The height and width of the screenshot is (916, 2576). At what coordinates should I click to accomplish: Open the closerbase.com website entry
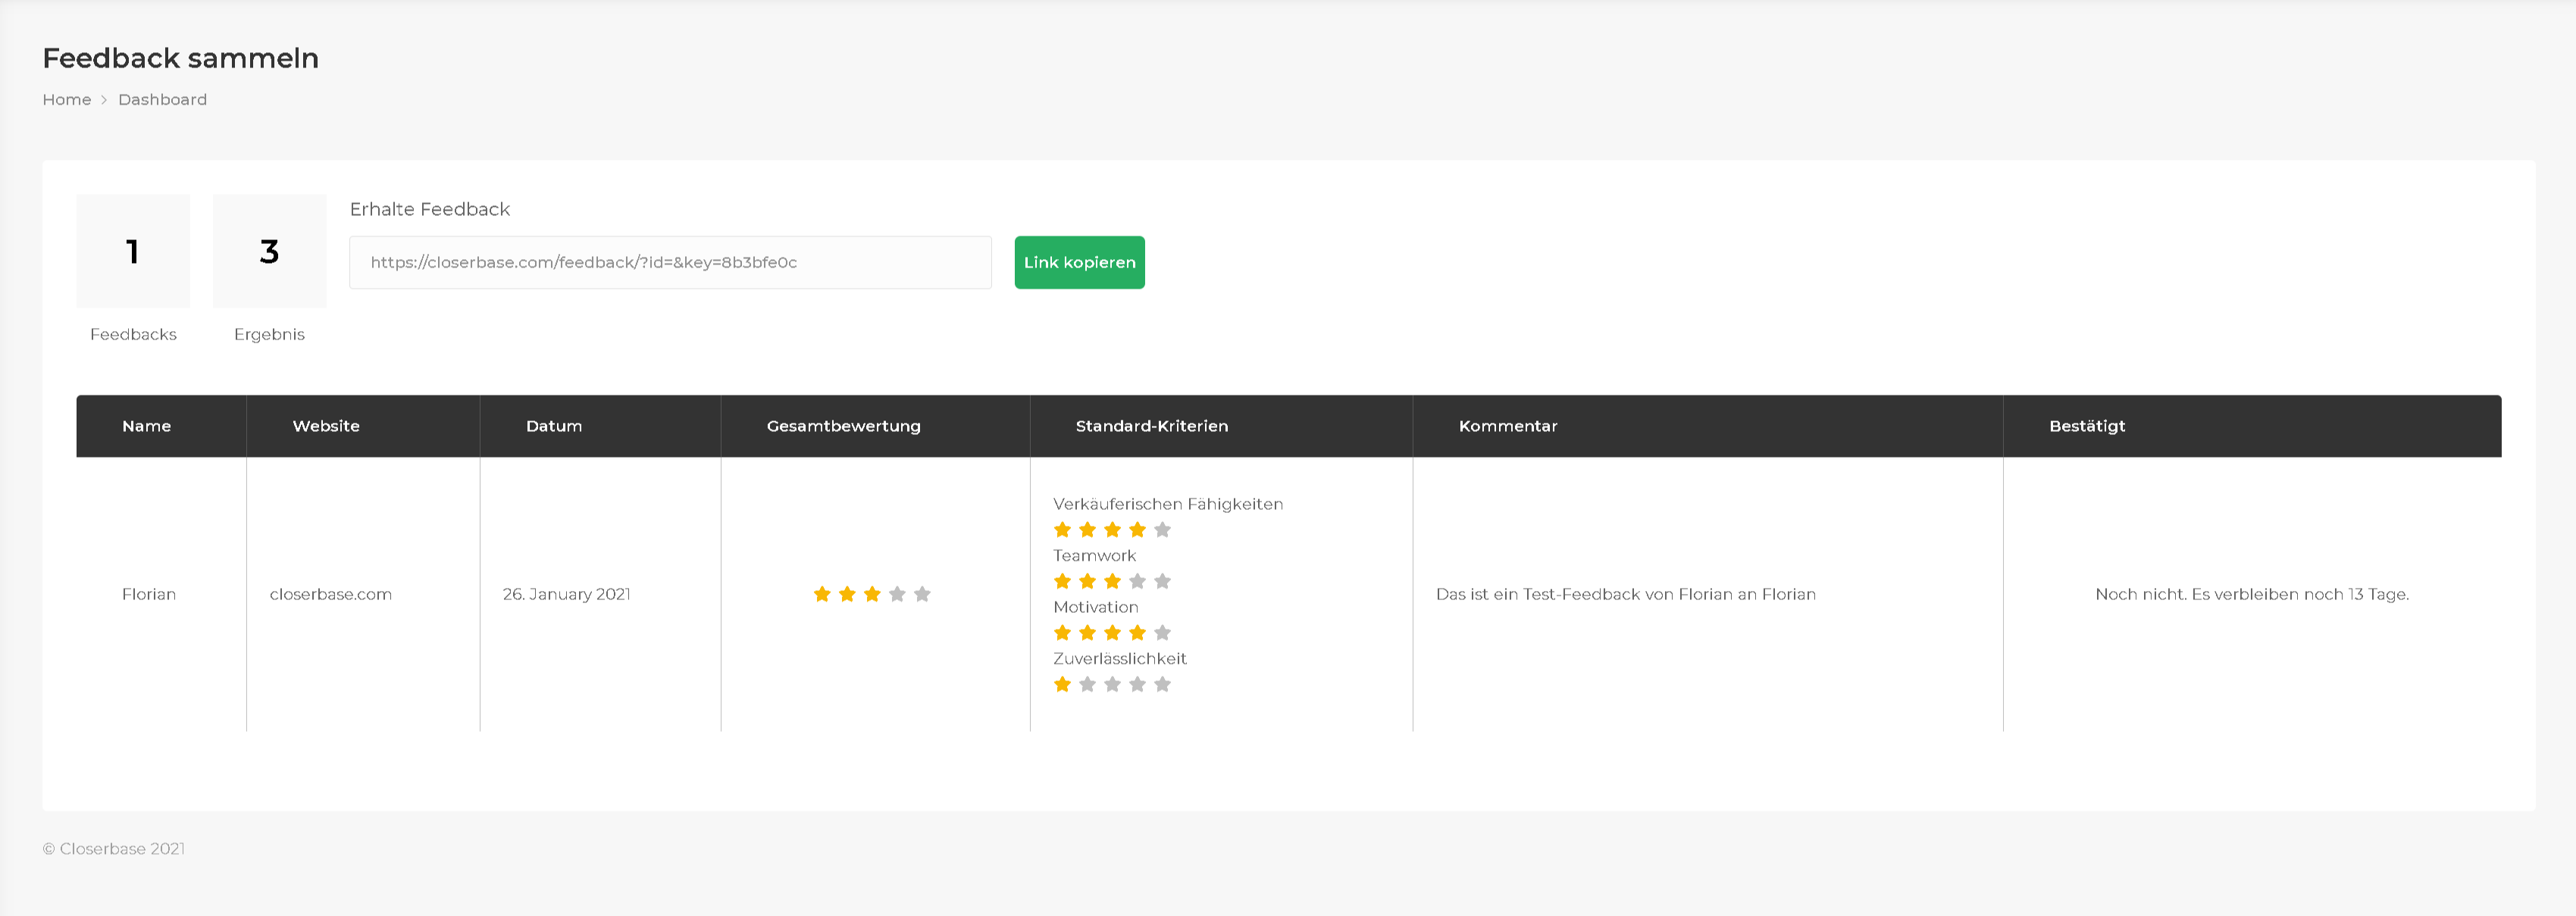point(331,593)
